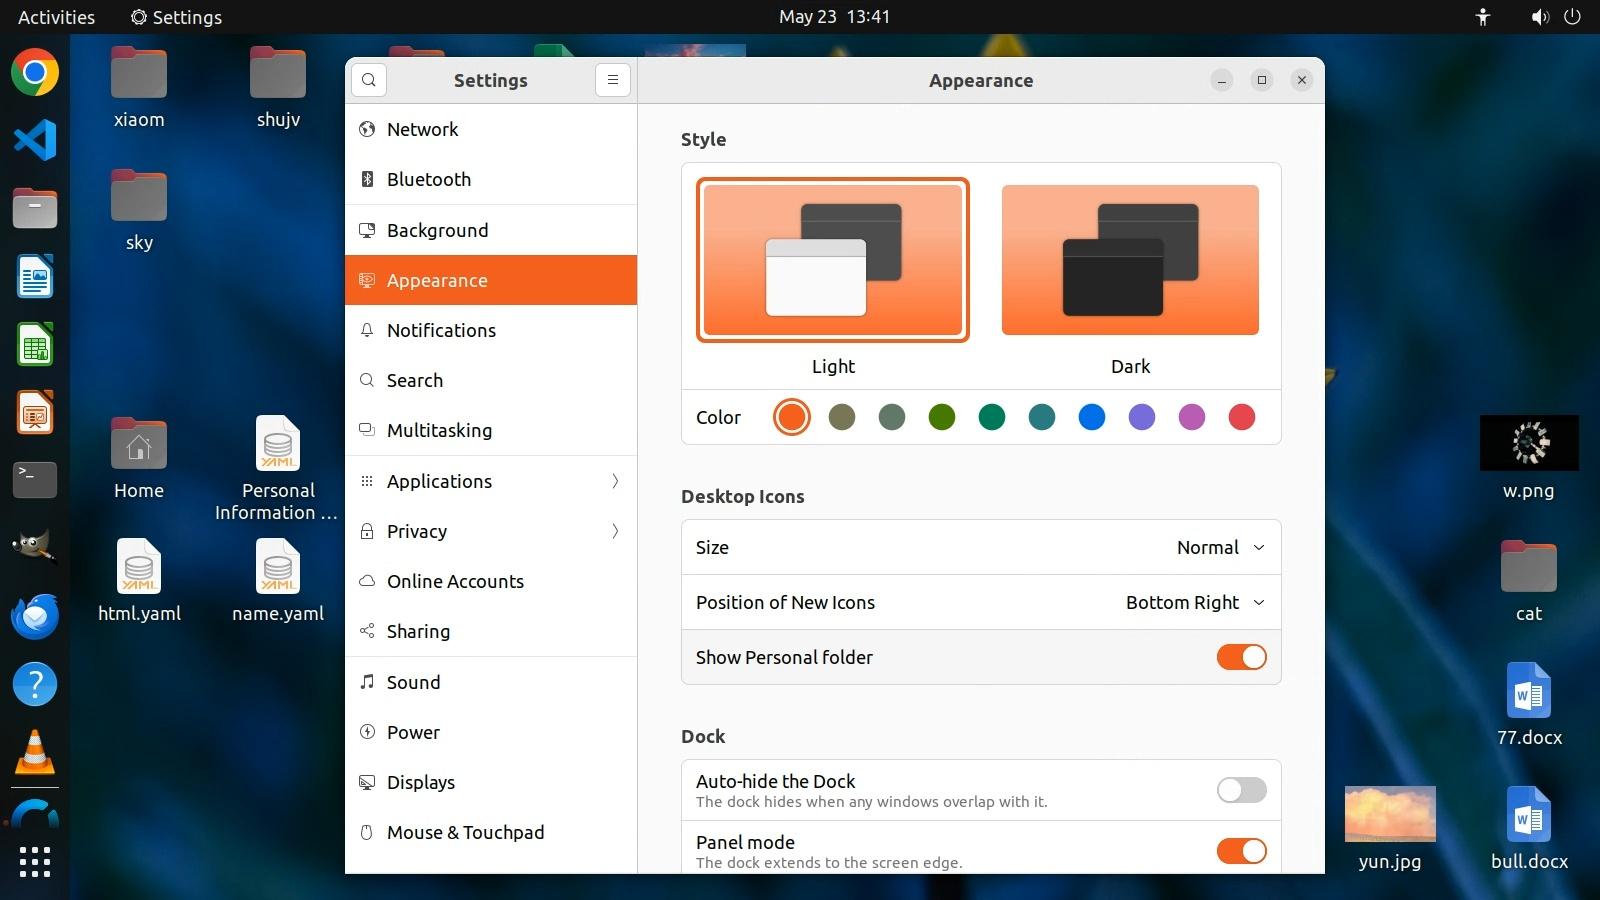Viewport: 1600px width, 900px height.
Task: Open the Settings hamburger menu
Action: (x=612, y=80)
